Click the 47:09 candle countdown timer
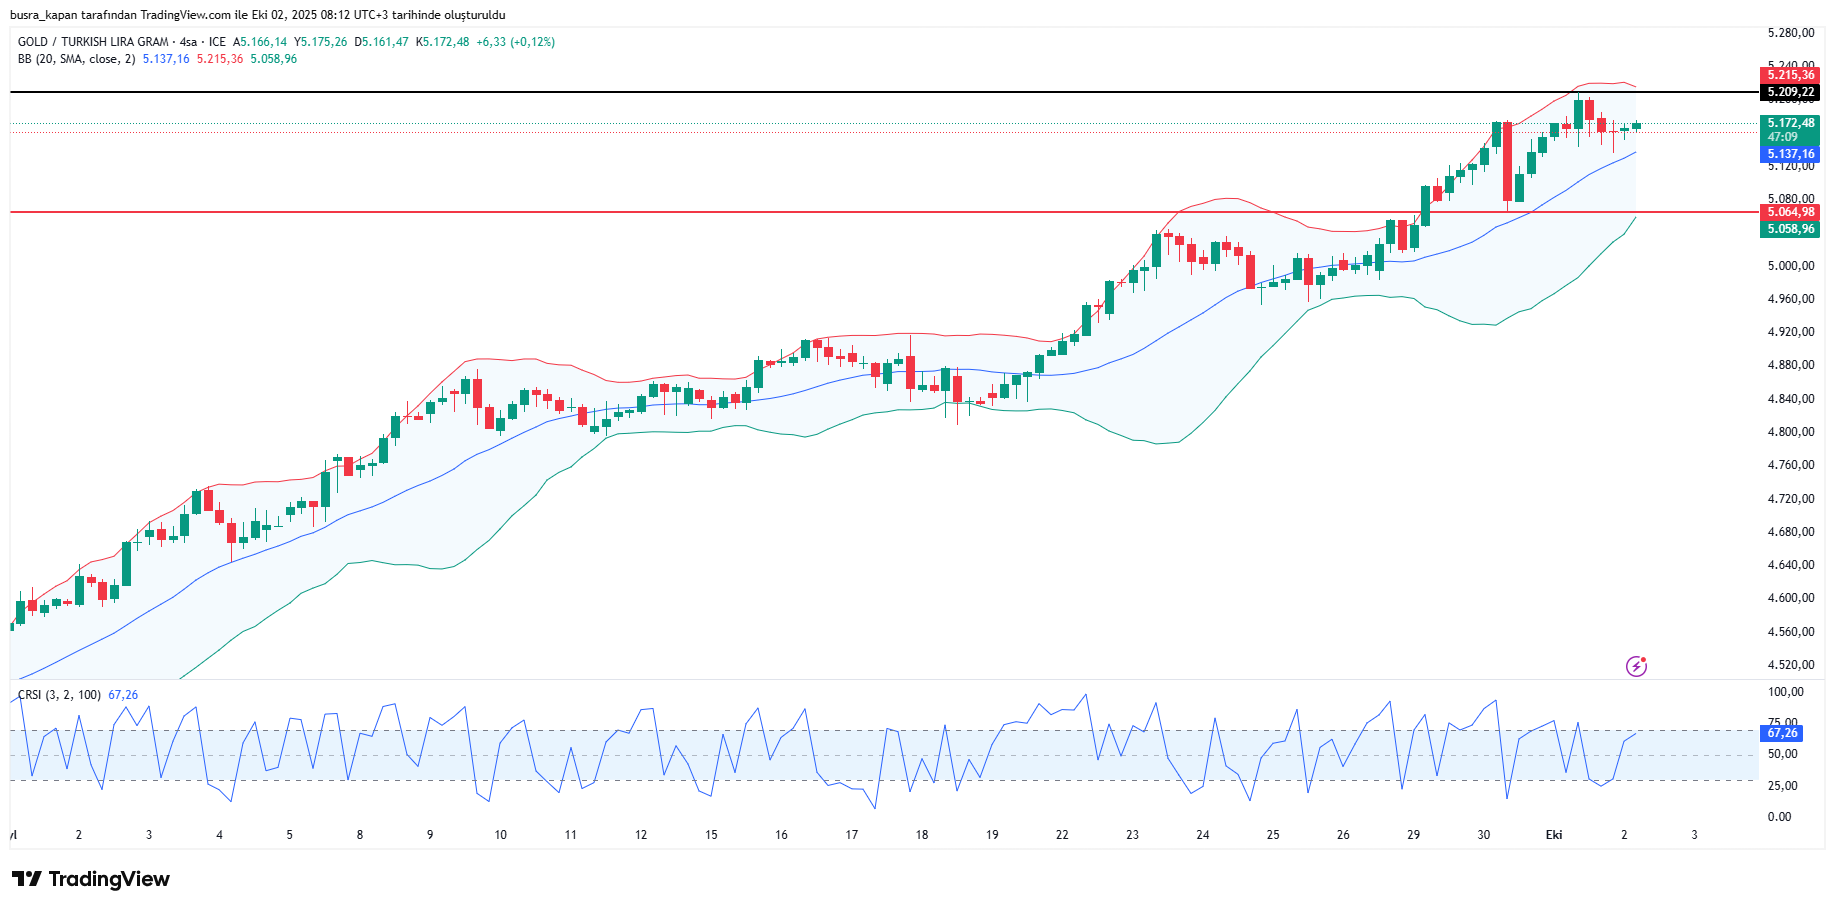Image resolution: width=1835 pixels, height=909 pixels. coord(1782,137)
